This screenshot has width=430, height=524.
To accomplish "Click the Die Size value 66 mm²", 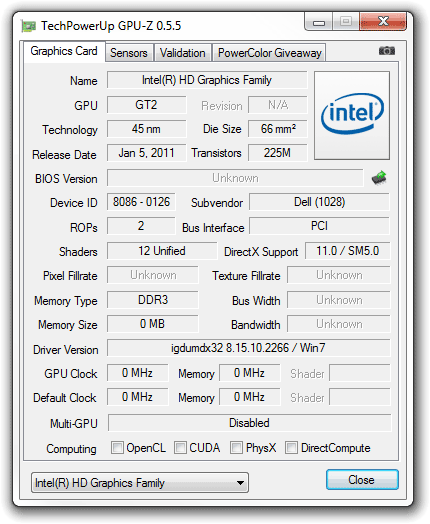I will [278, 129].
